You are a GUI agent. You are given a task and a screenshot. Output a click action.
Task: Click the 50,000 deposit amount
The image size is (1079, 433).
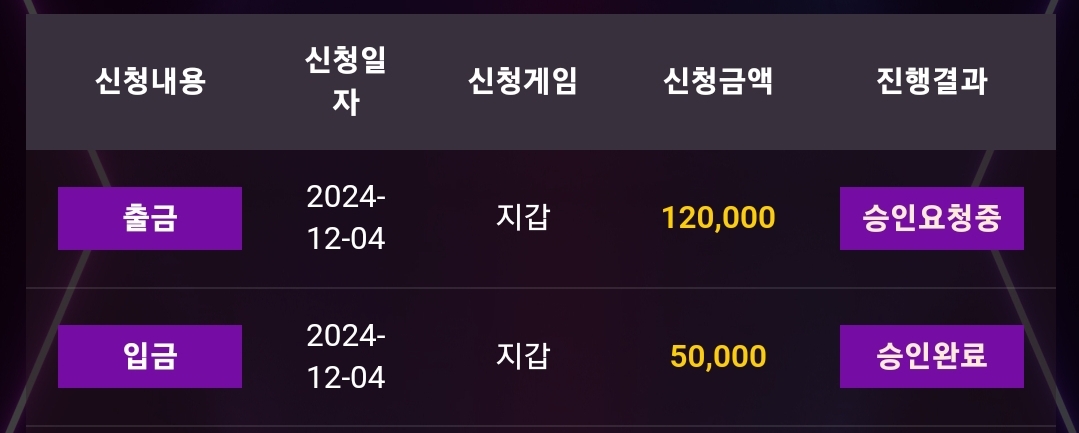pos(718,356)
